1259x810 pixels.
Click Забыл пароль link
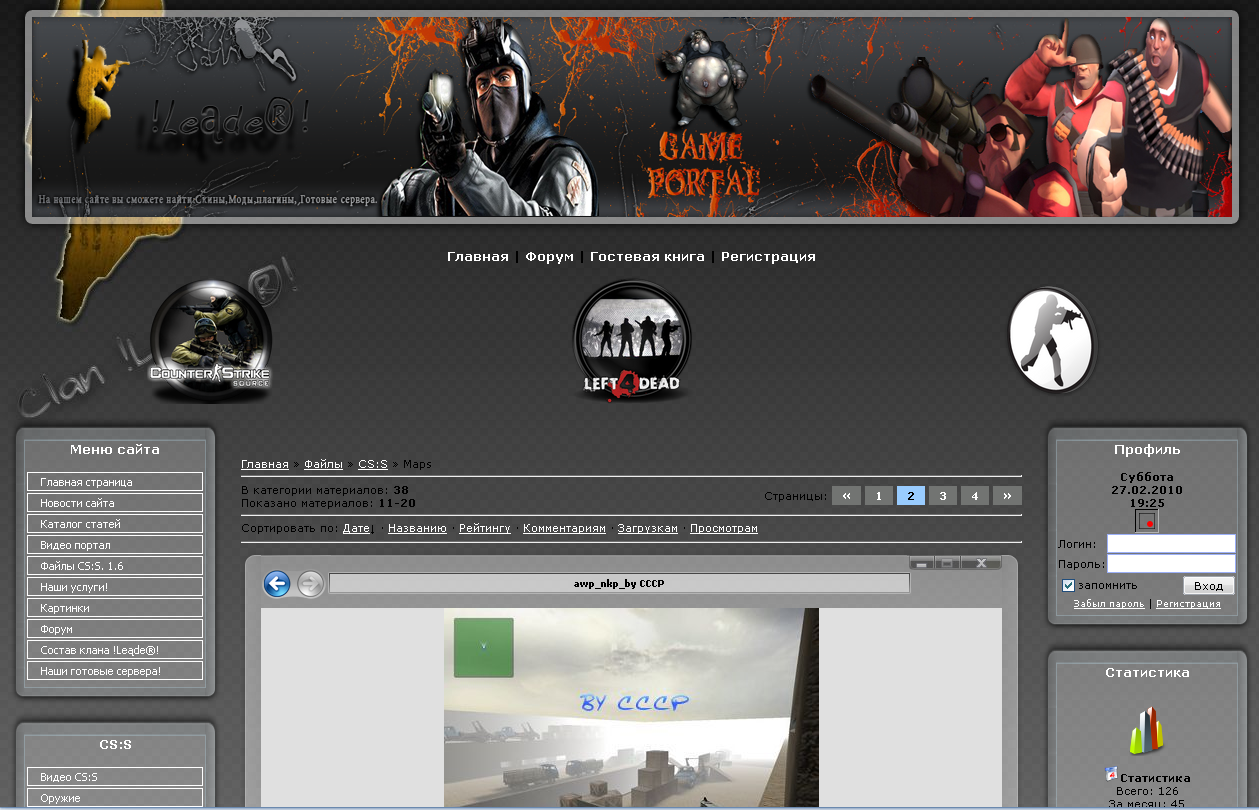pyautogui.click(x=1108, y=604)
